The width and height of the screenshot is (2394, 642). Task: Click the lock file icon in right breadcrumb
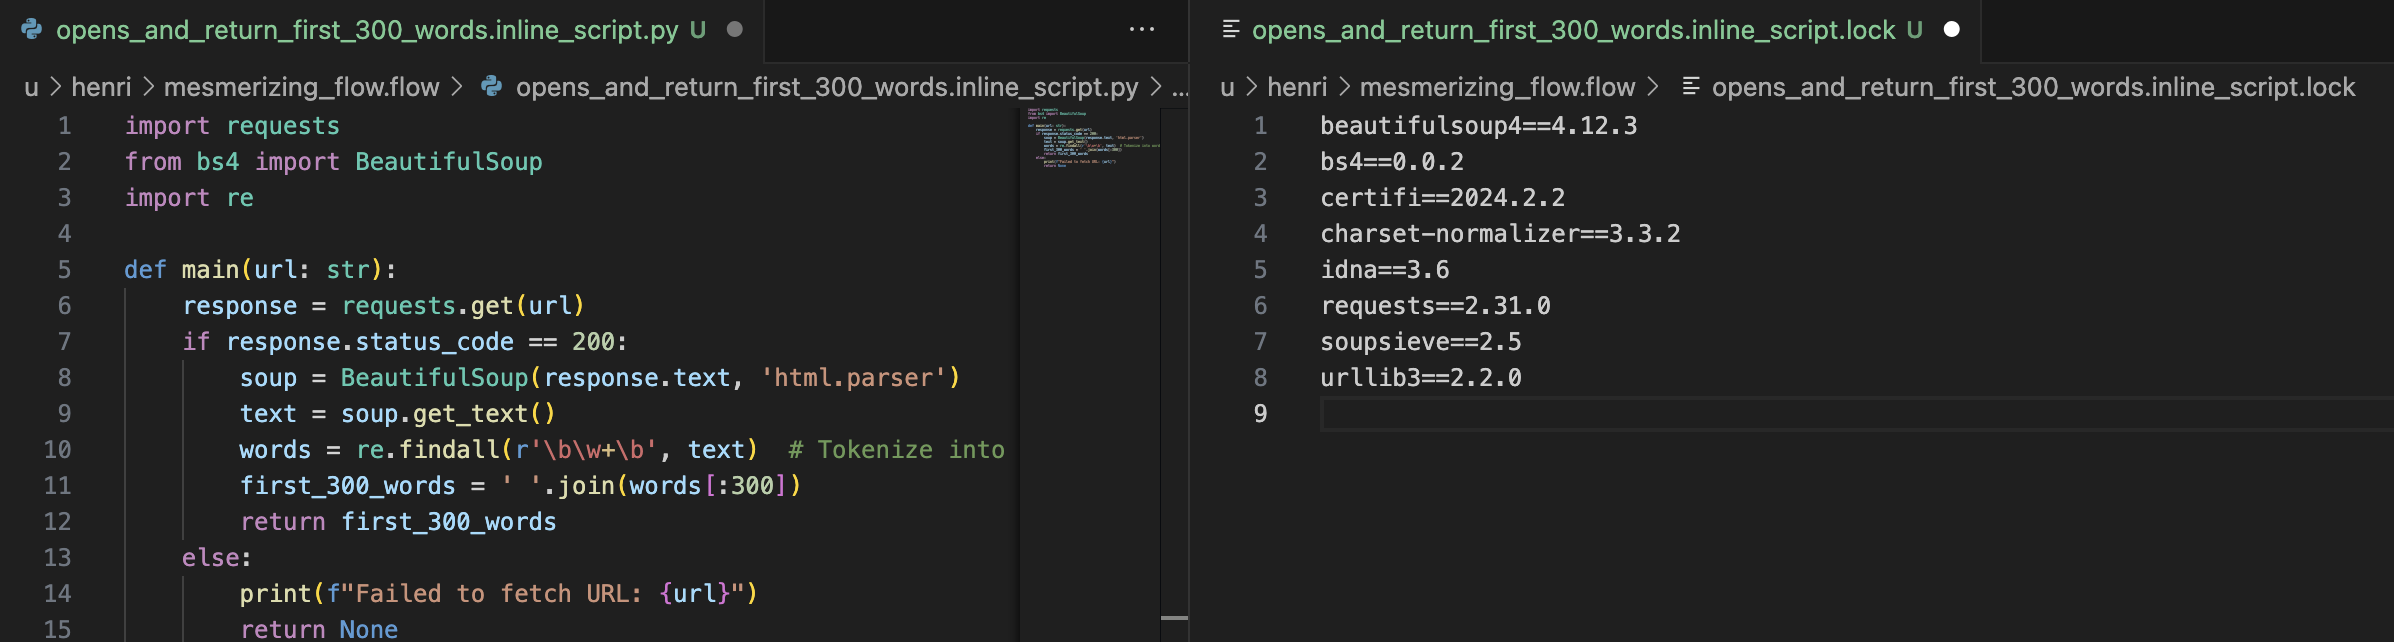(x=1691, y=87)
